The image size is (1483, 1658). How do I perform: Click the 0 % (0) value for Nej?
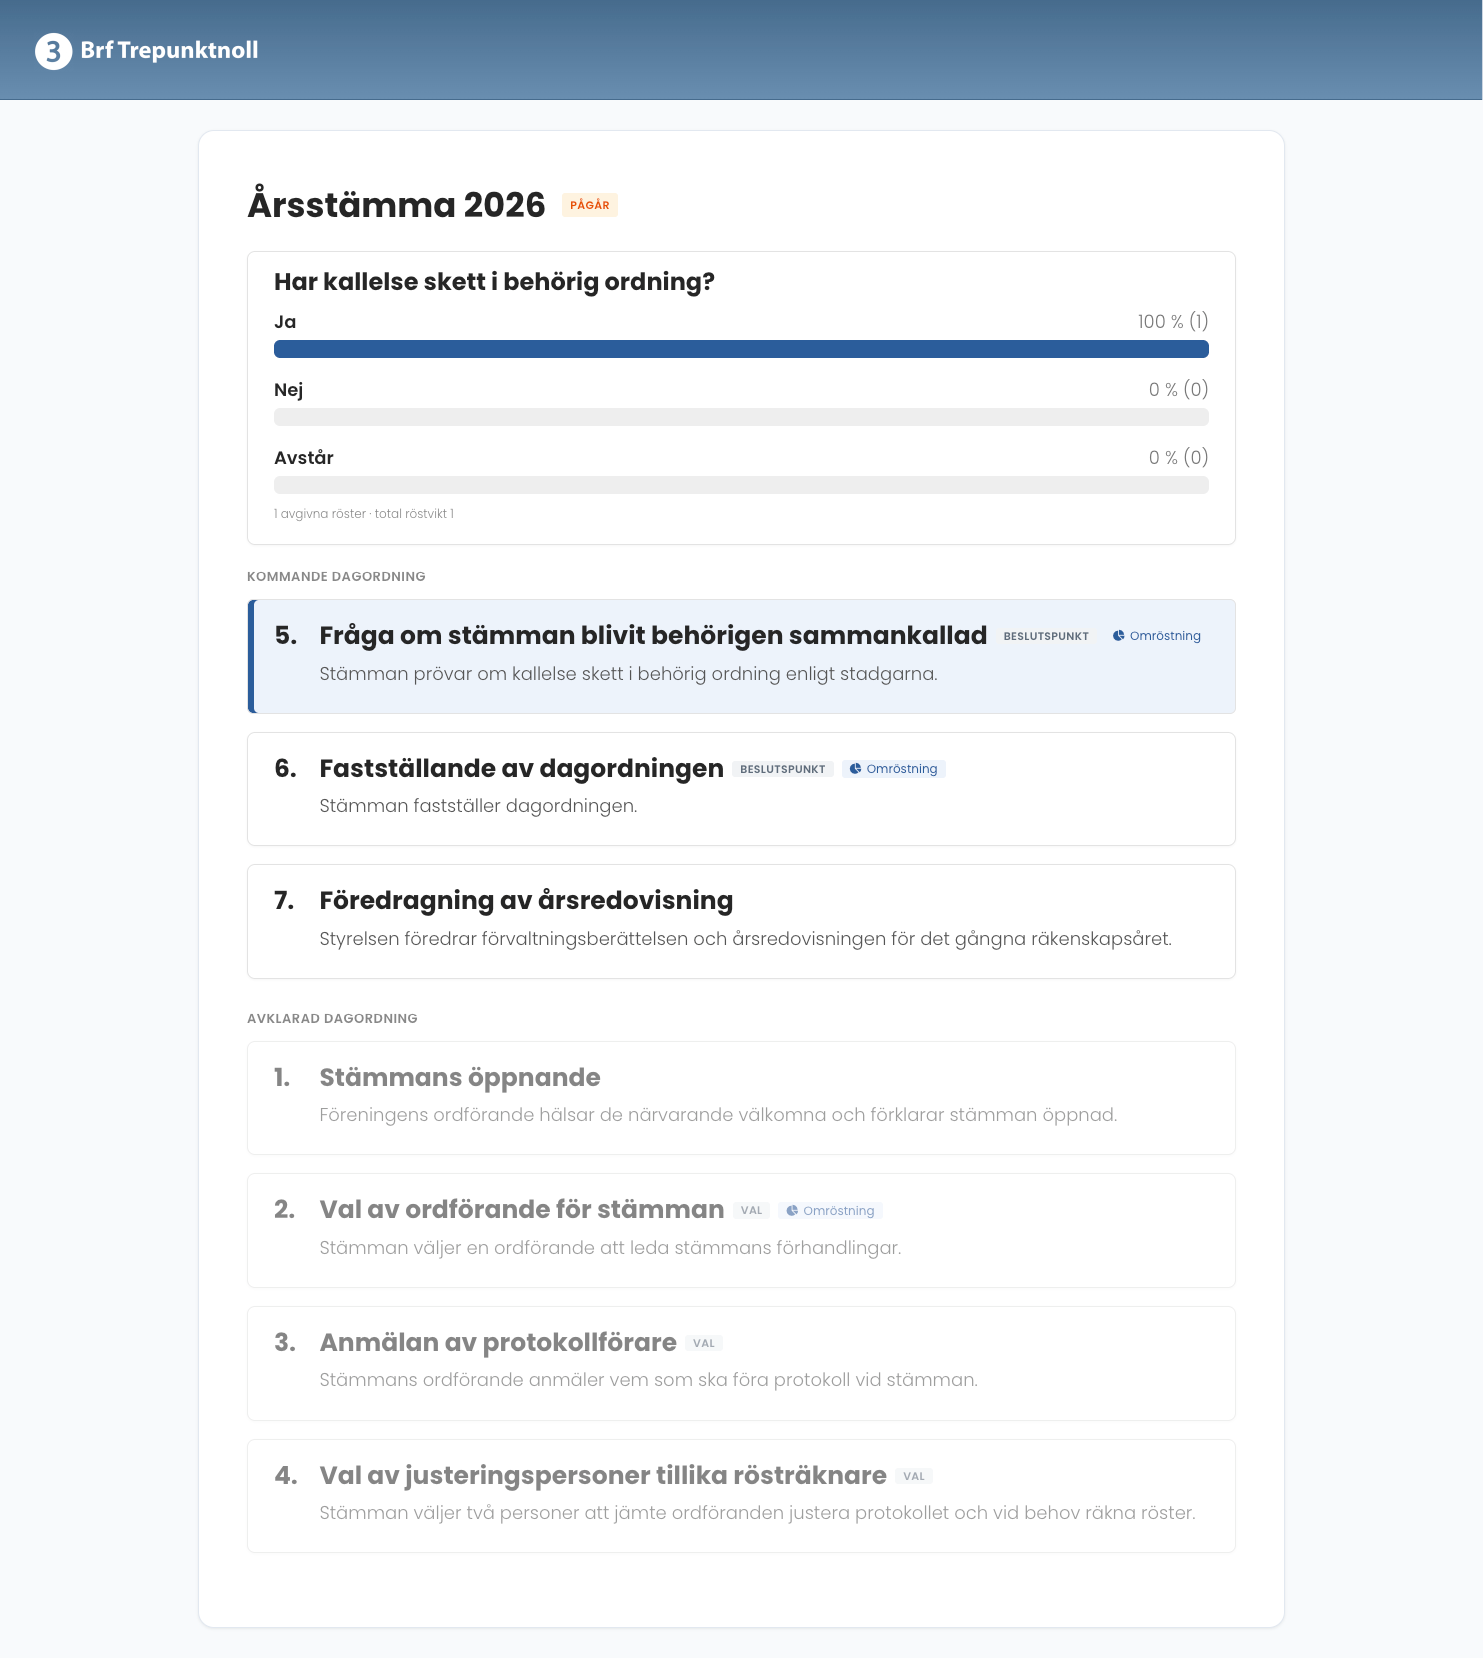click(1179, 389)
